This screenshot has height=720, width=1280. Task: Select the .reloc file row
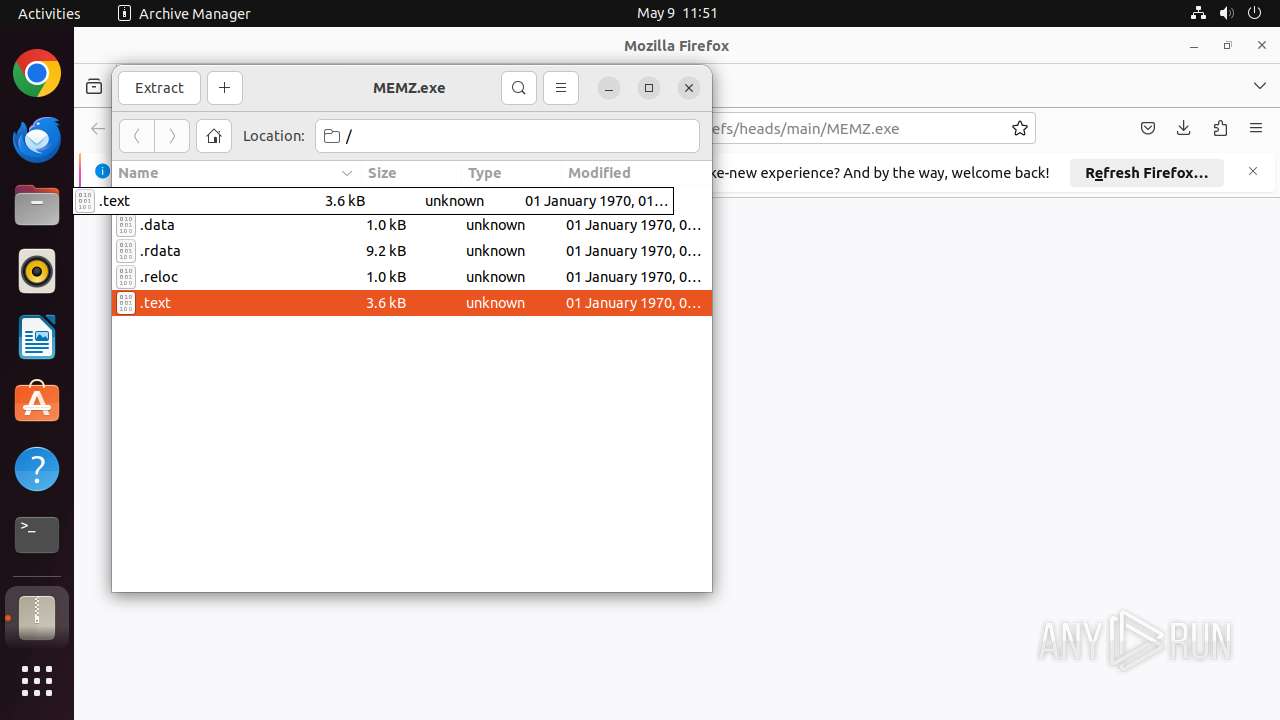click(412, 277)
